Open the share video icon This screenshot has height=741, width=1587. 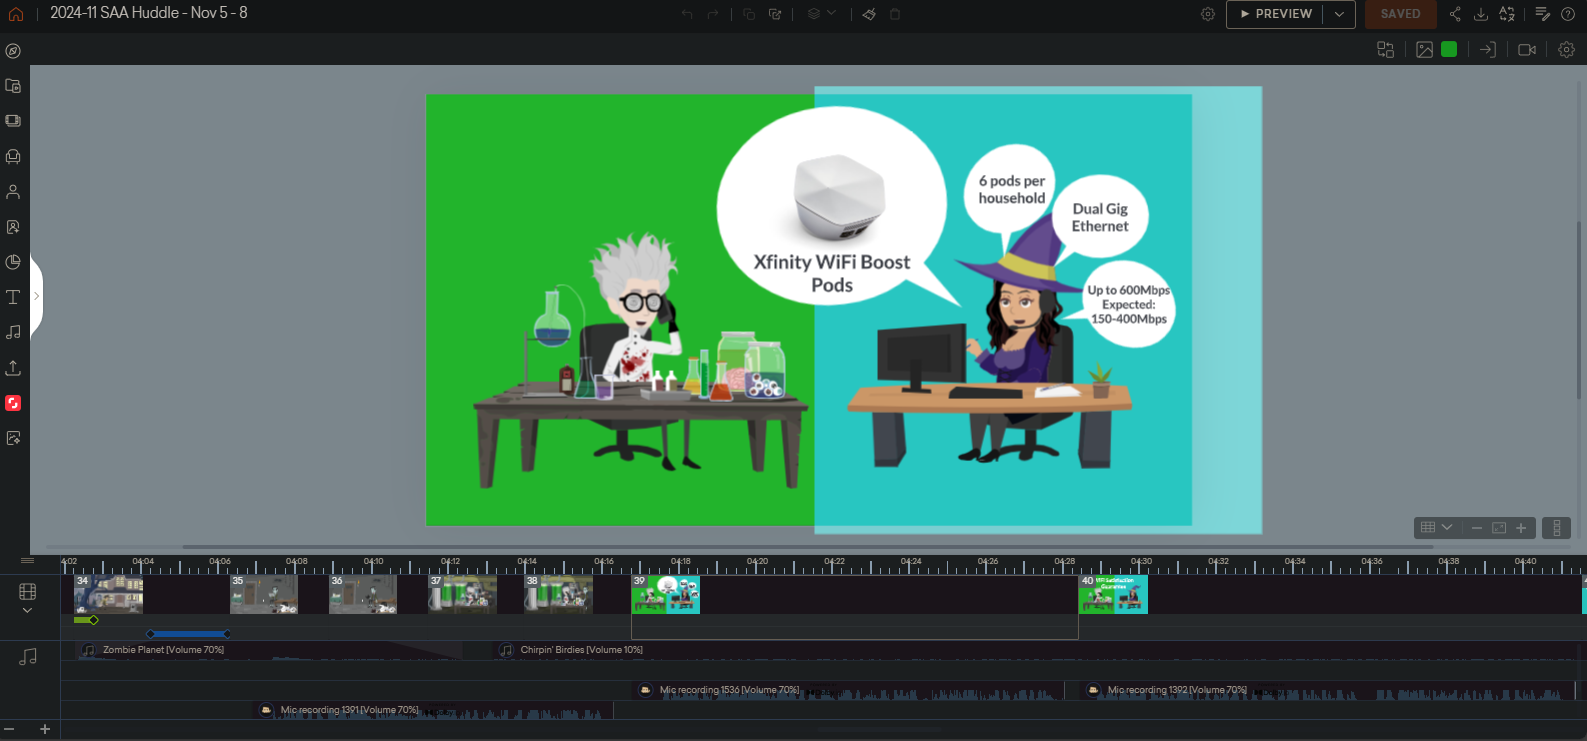coord(1455,14)
